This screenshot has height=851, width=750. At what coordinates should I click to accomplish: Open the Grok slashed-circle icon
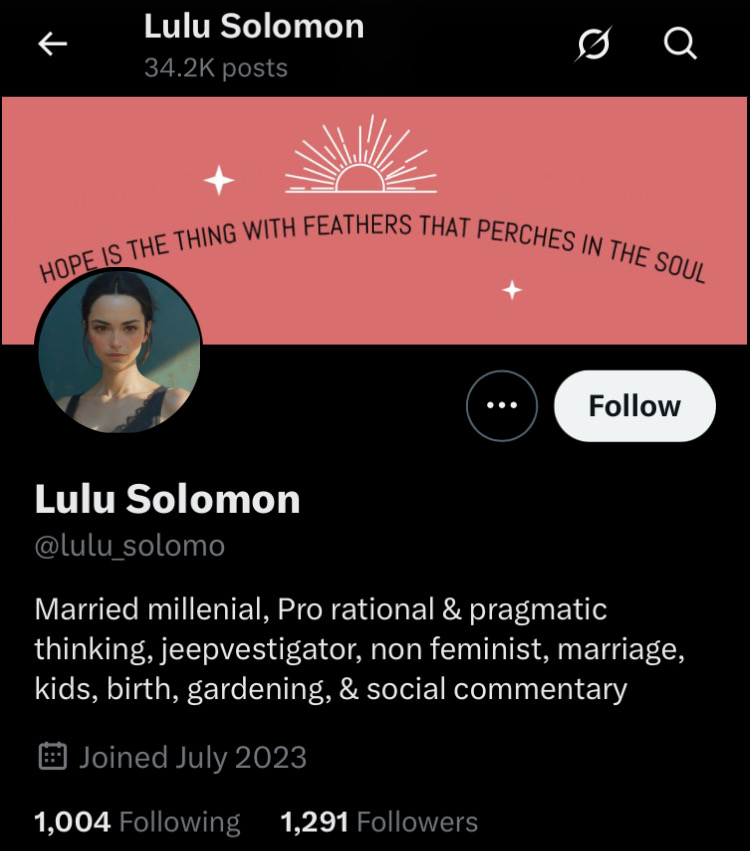click(x=594, y=43)
